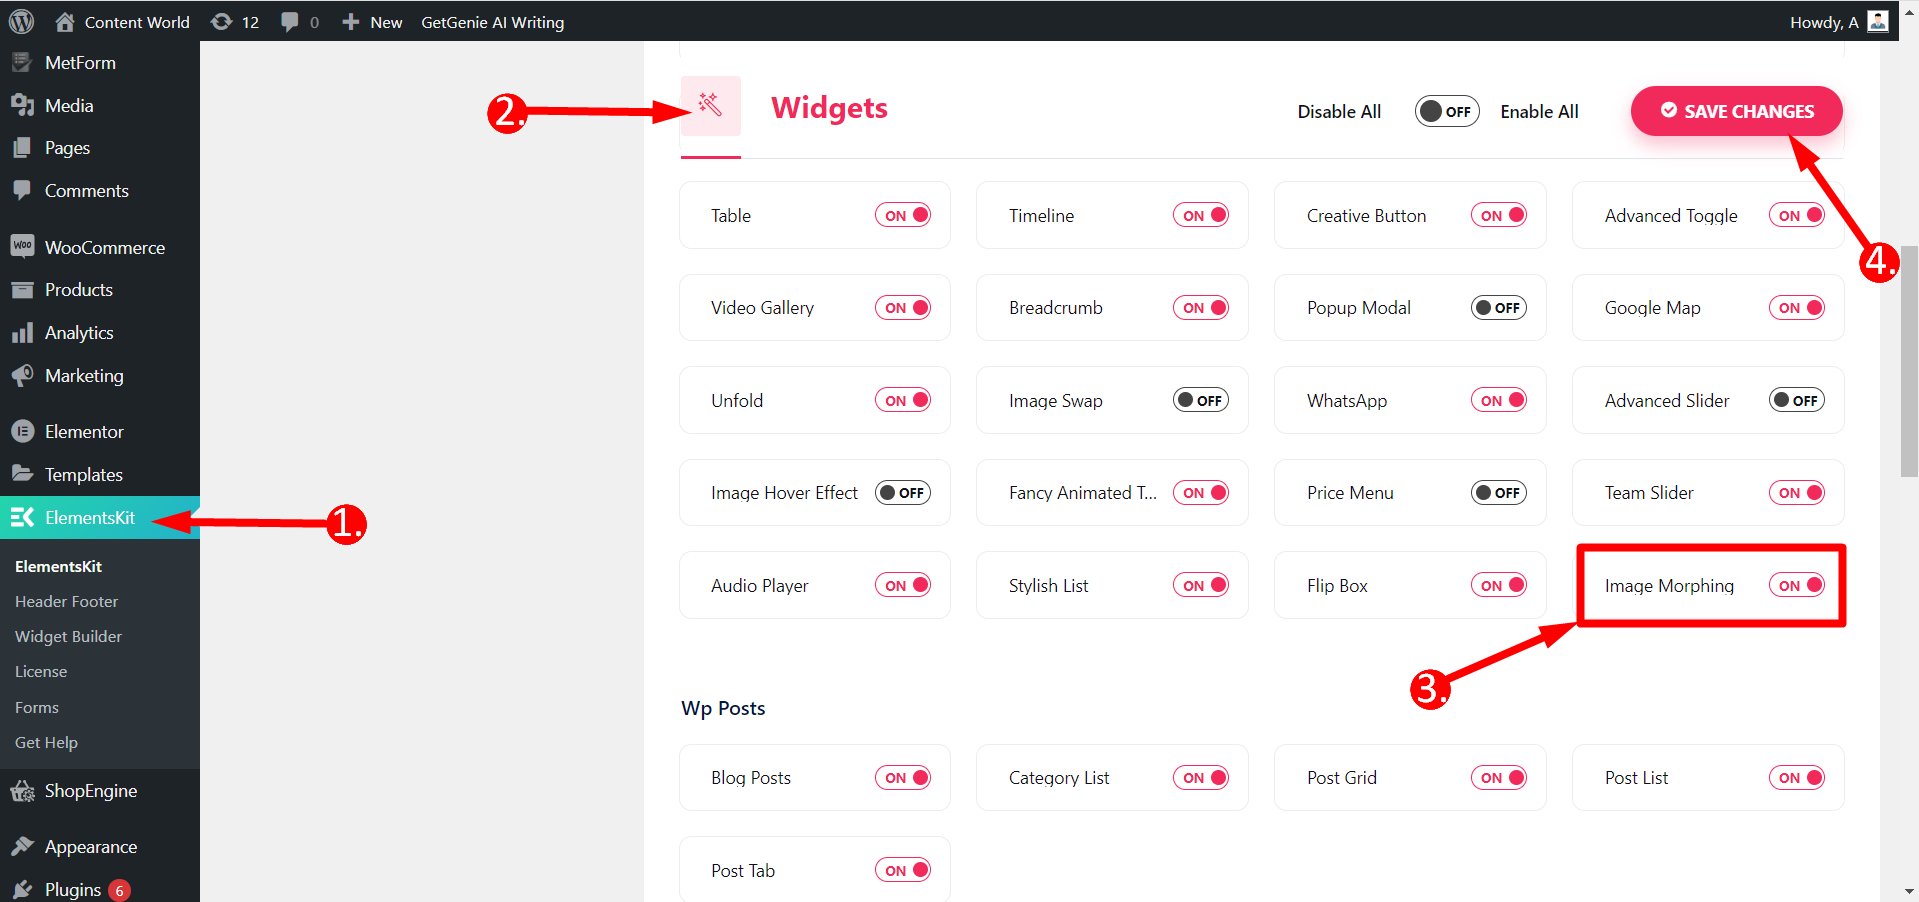The image size is (1919, 902).
Task: Click the Marketing megaphone icon
Action: click(22, 375)
